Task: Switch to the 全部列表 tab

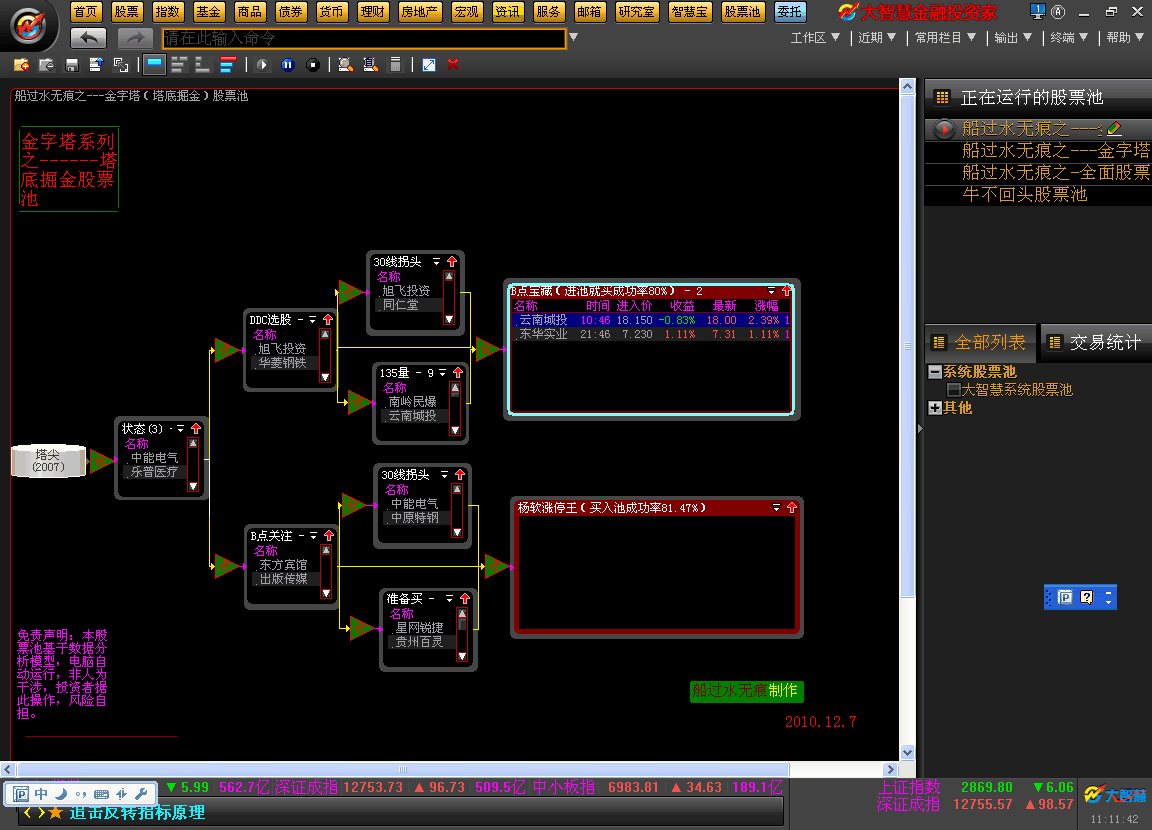Action: coord(980,342)
